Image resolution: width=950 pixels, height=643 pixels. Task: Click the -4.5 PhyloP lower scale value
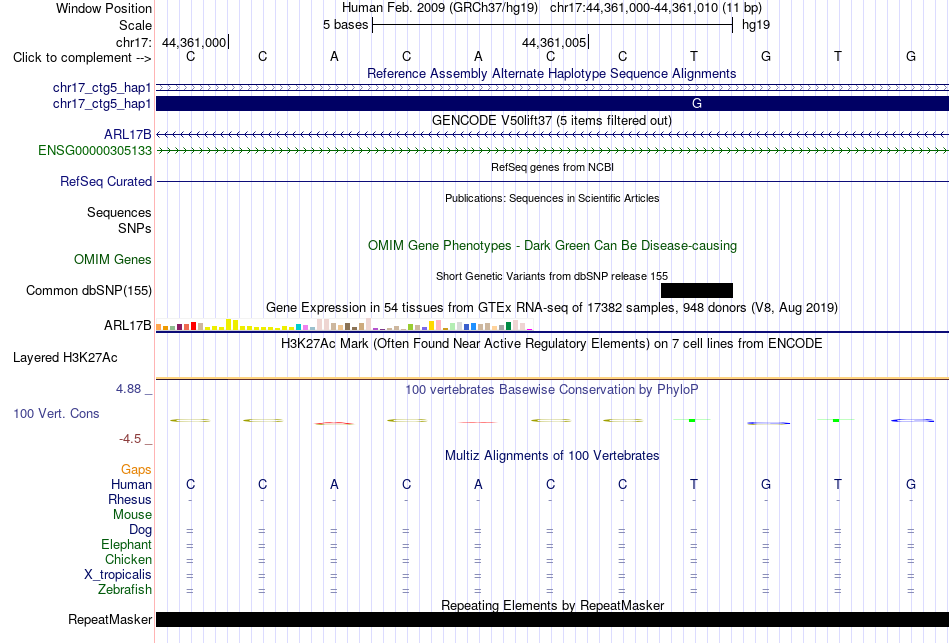(x=130, y=439)
